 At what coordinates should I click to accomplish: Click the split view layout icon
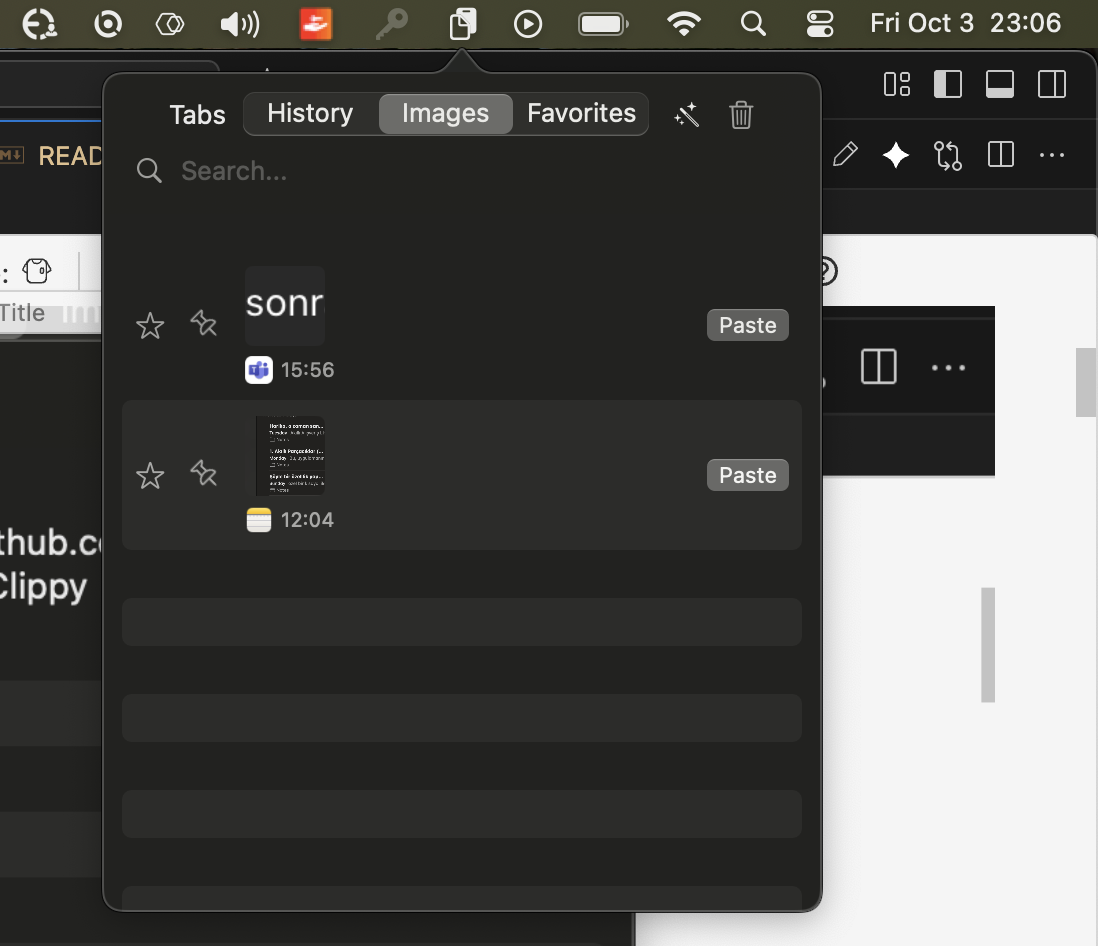[x=1001, y=155]
